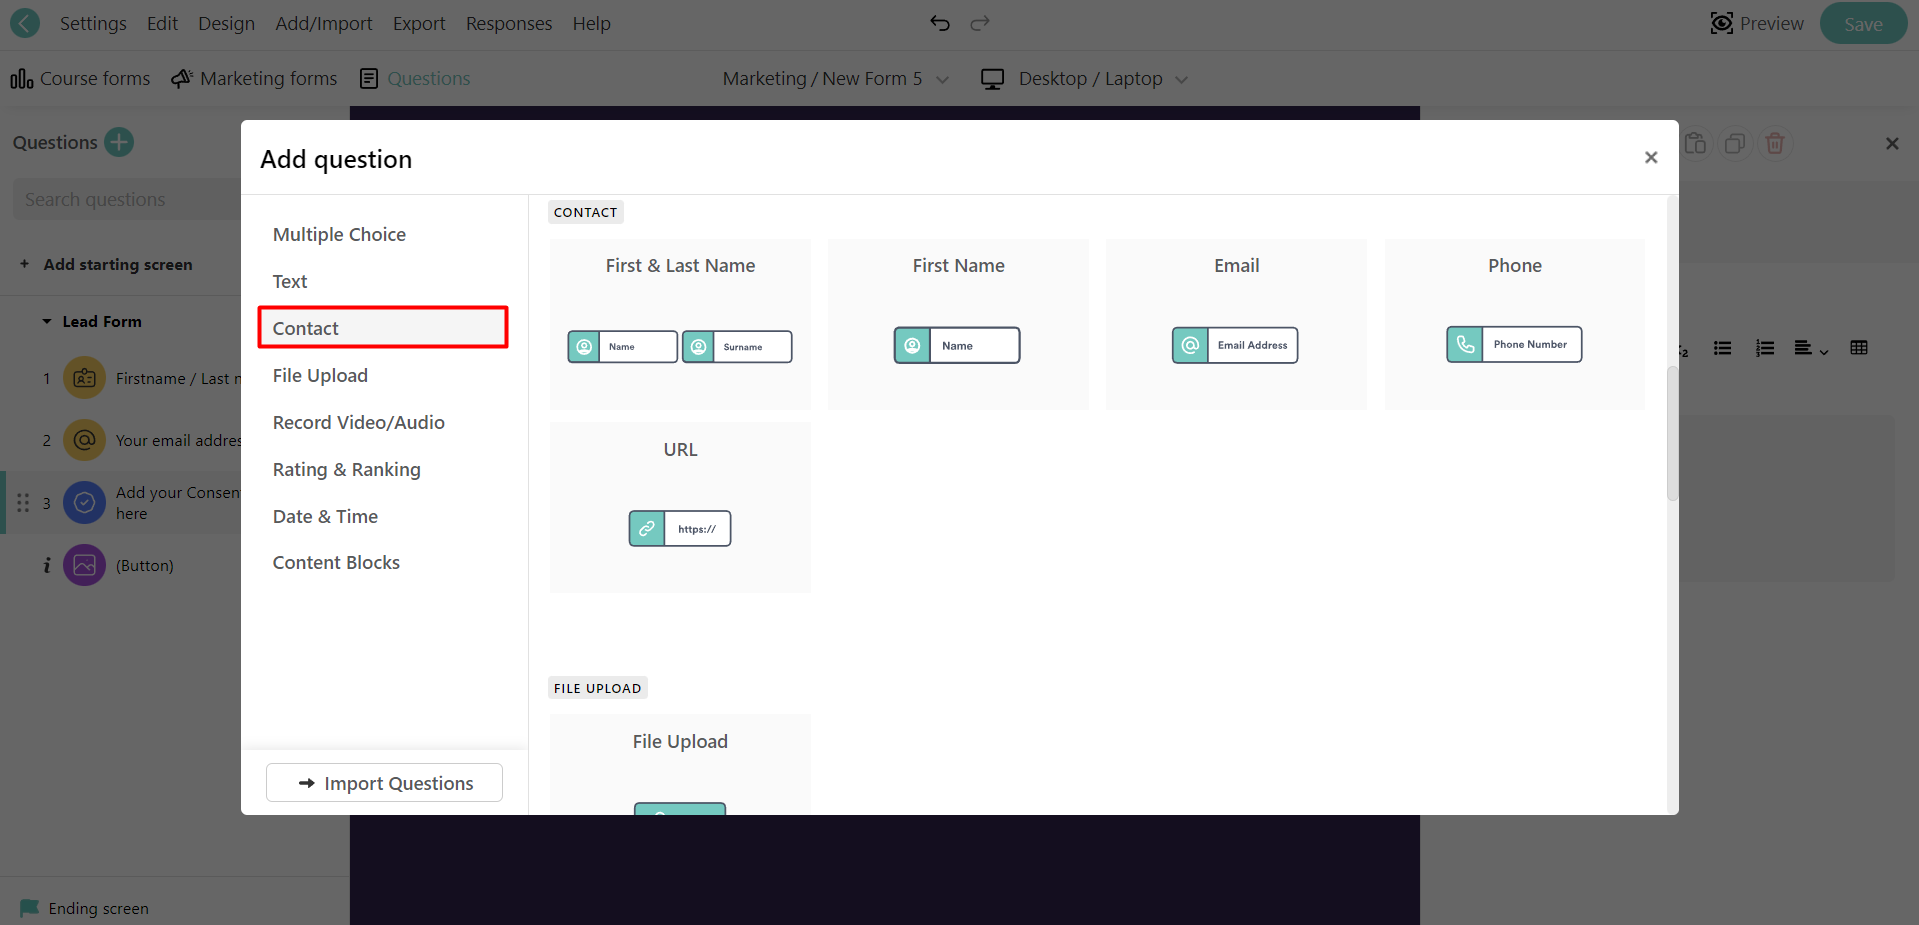Add a new question with the green plus icon
This screenshot has width=1919, height=925.
click(x=118, y=142)
